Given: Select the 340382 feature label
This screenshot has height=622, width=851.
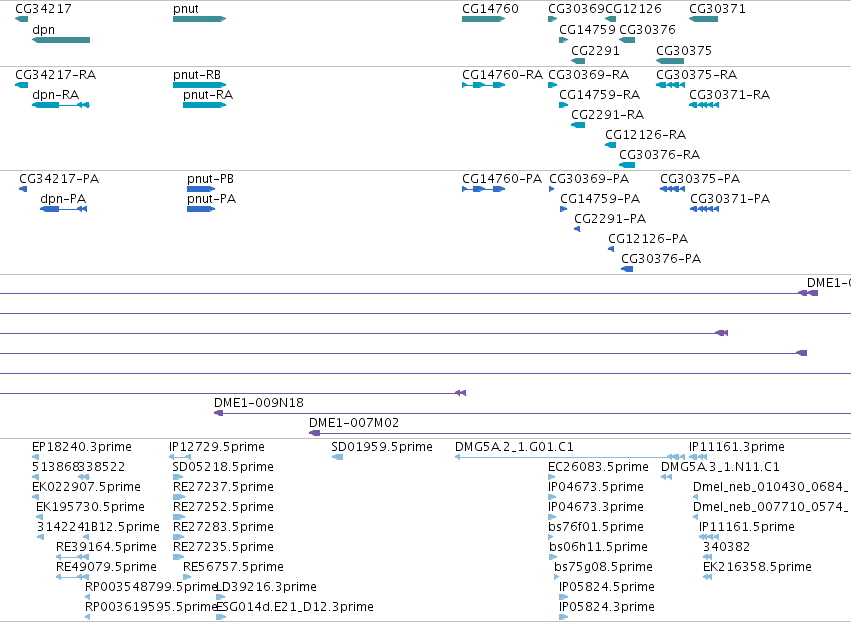Looking at the screenshot, I should pos(726,547).
